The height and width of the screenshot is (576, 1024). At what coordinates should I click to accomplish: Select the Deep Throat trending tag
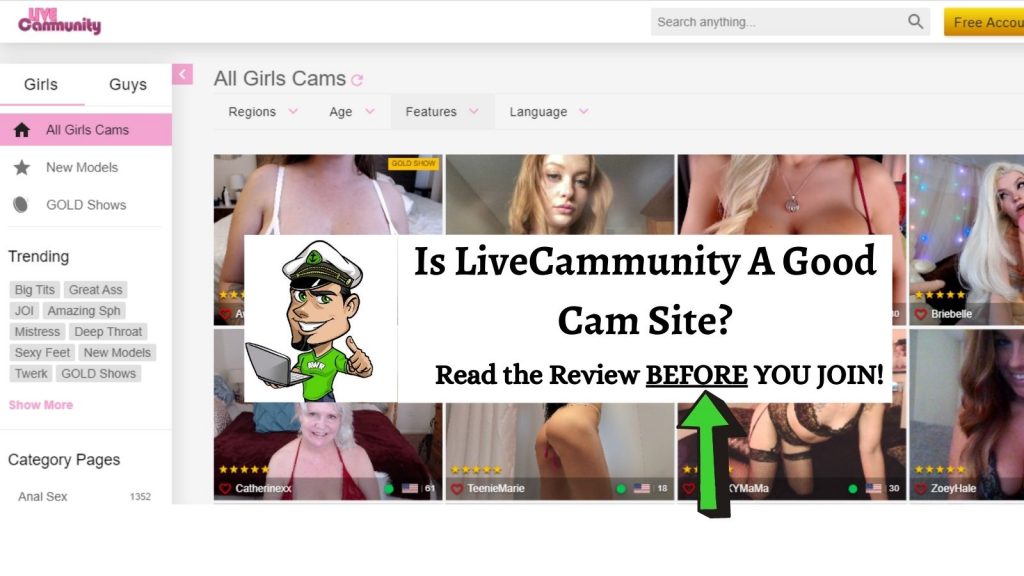coord(108,332)
